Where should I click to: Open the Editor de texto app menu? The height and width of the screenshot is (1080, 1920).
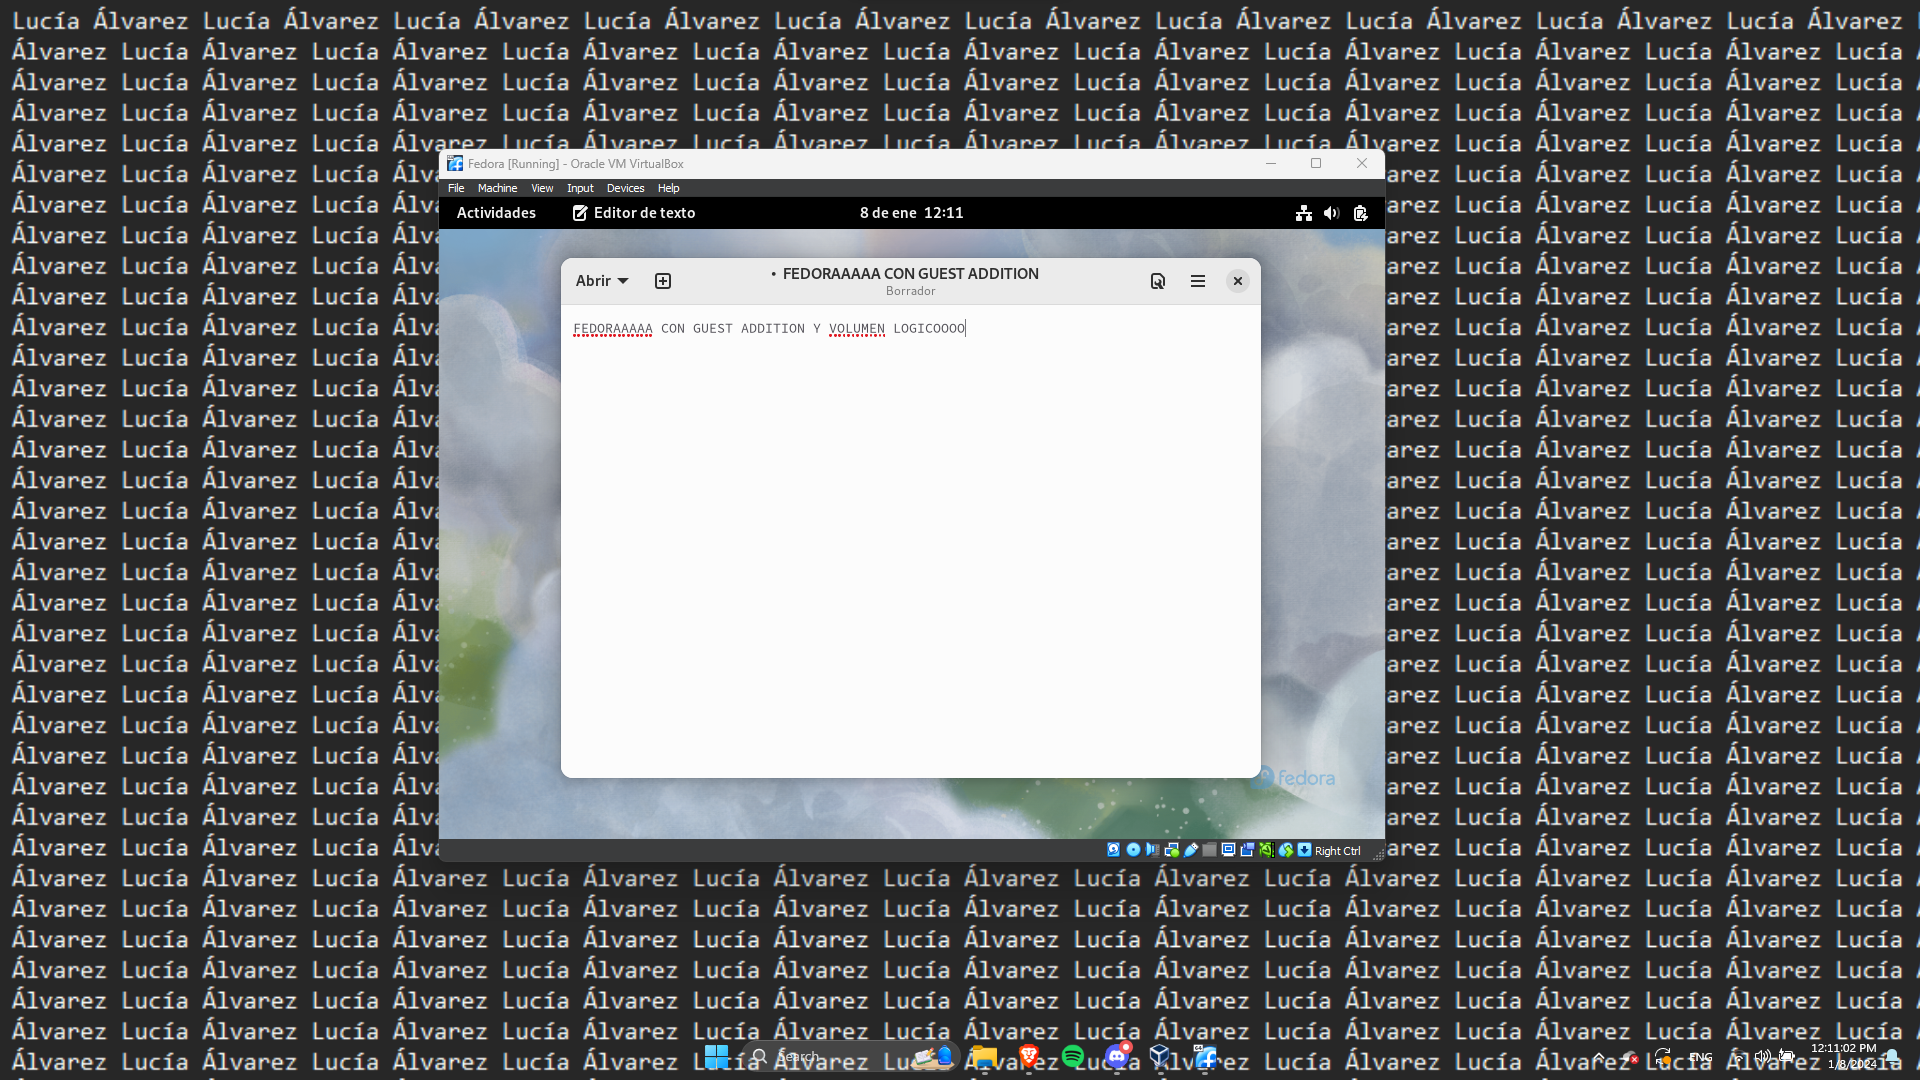click(634, 213)
